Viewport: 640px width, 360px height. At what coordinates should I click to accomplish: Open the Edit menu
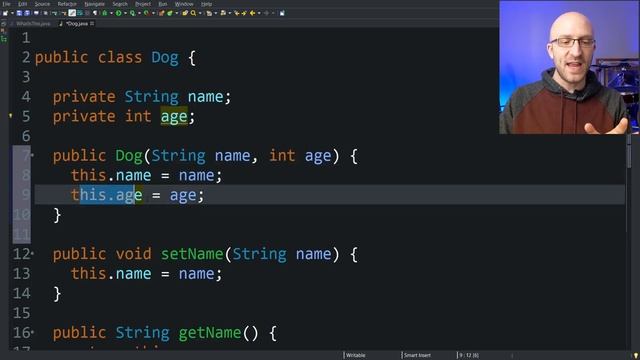click(22, 4)
